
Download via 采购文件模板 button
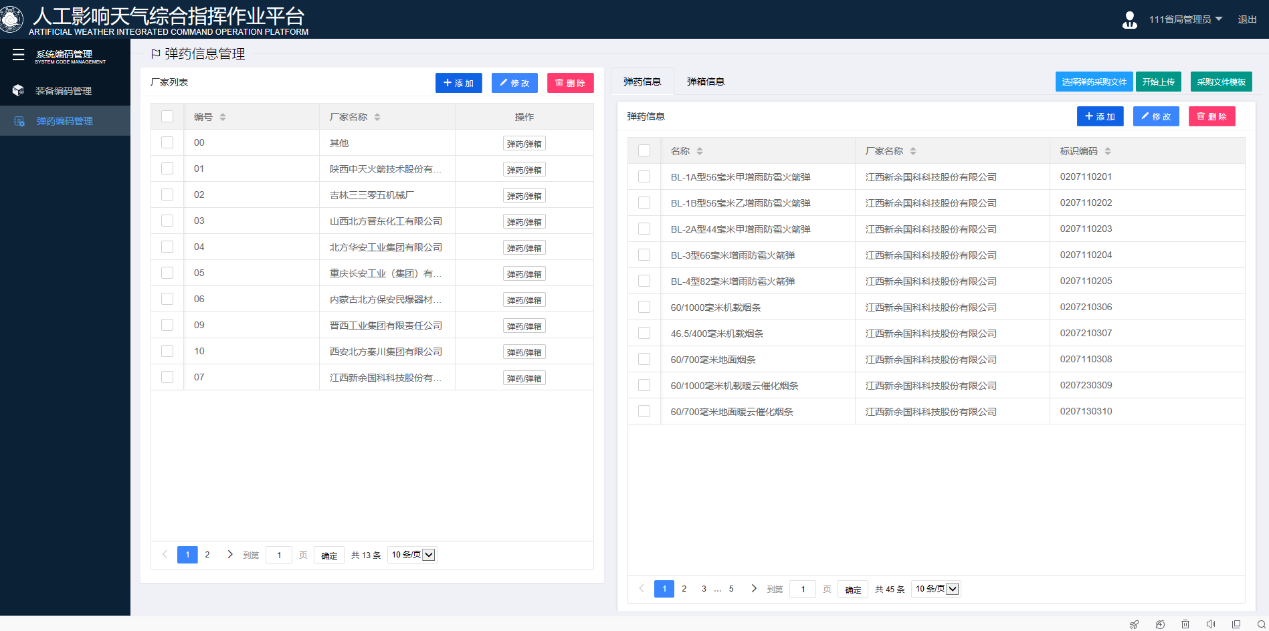[x=1221, y=81]
